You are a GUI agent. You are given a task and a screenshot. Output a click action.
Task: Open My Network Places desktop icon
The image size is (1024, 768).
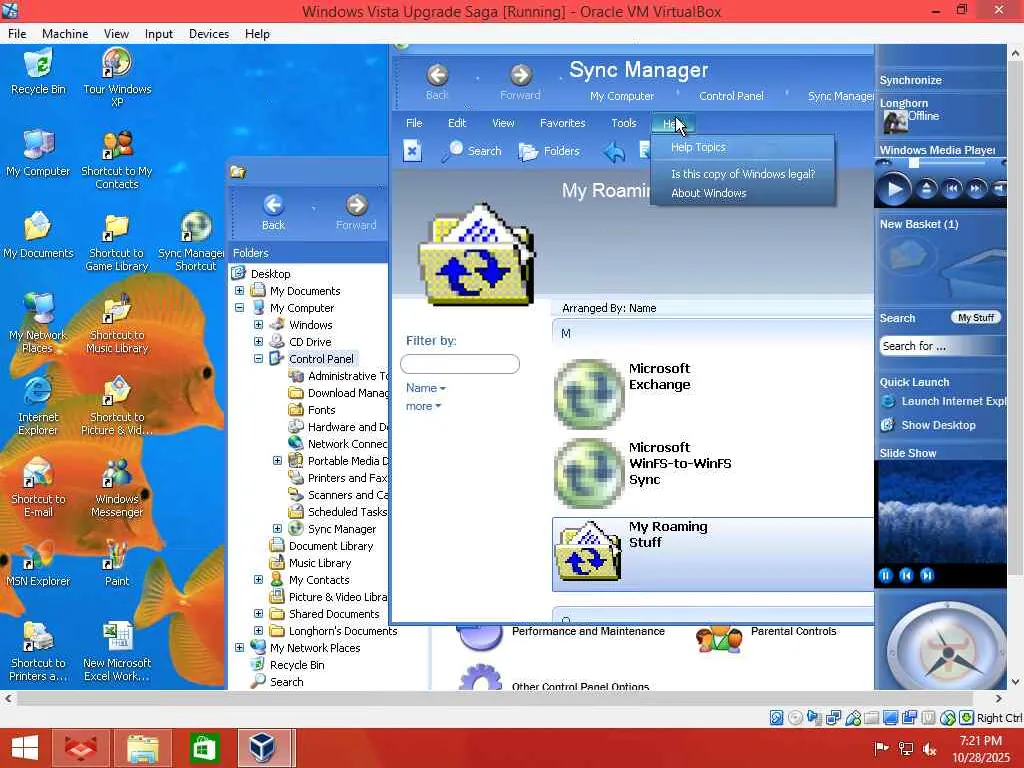(38, 324)
